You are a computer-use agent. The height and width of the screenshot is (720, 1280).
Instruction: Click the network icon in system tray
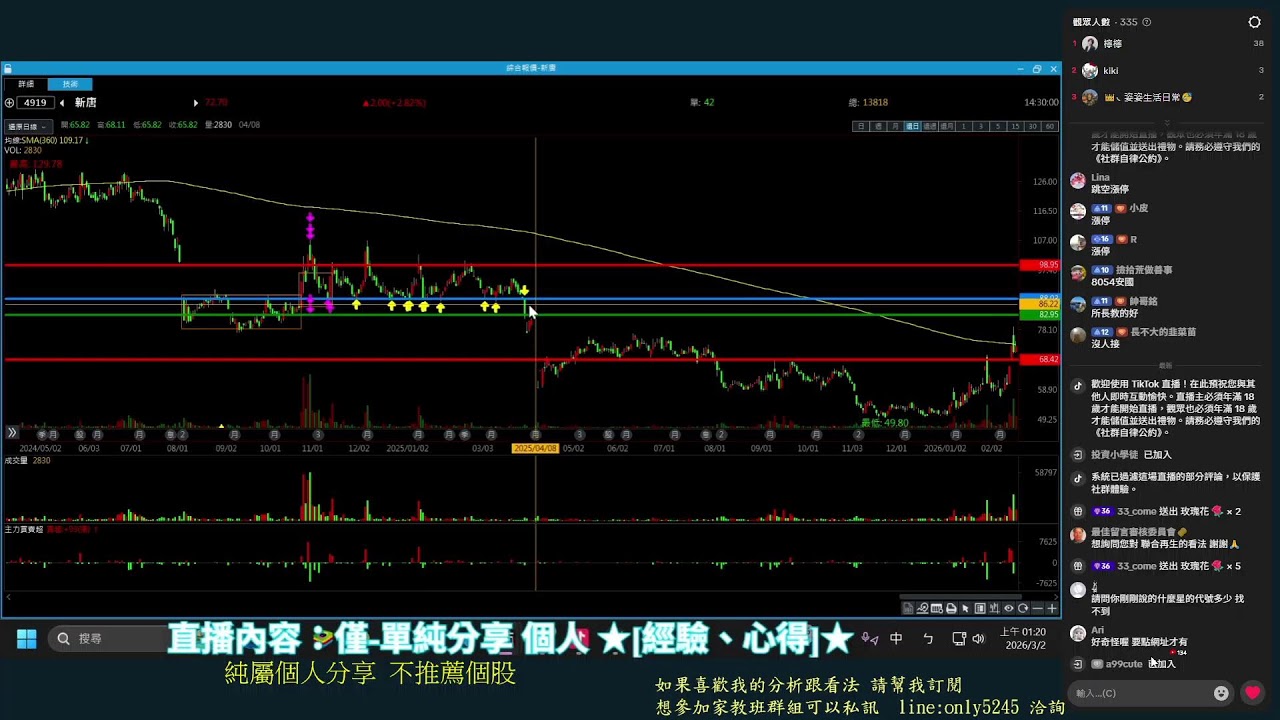point(959,638)
